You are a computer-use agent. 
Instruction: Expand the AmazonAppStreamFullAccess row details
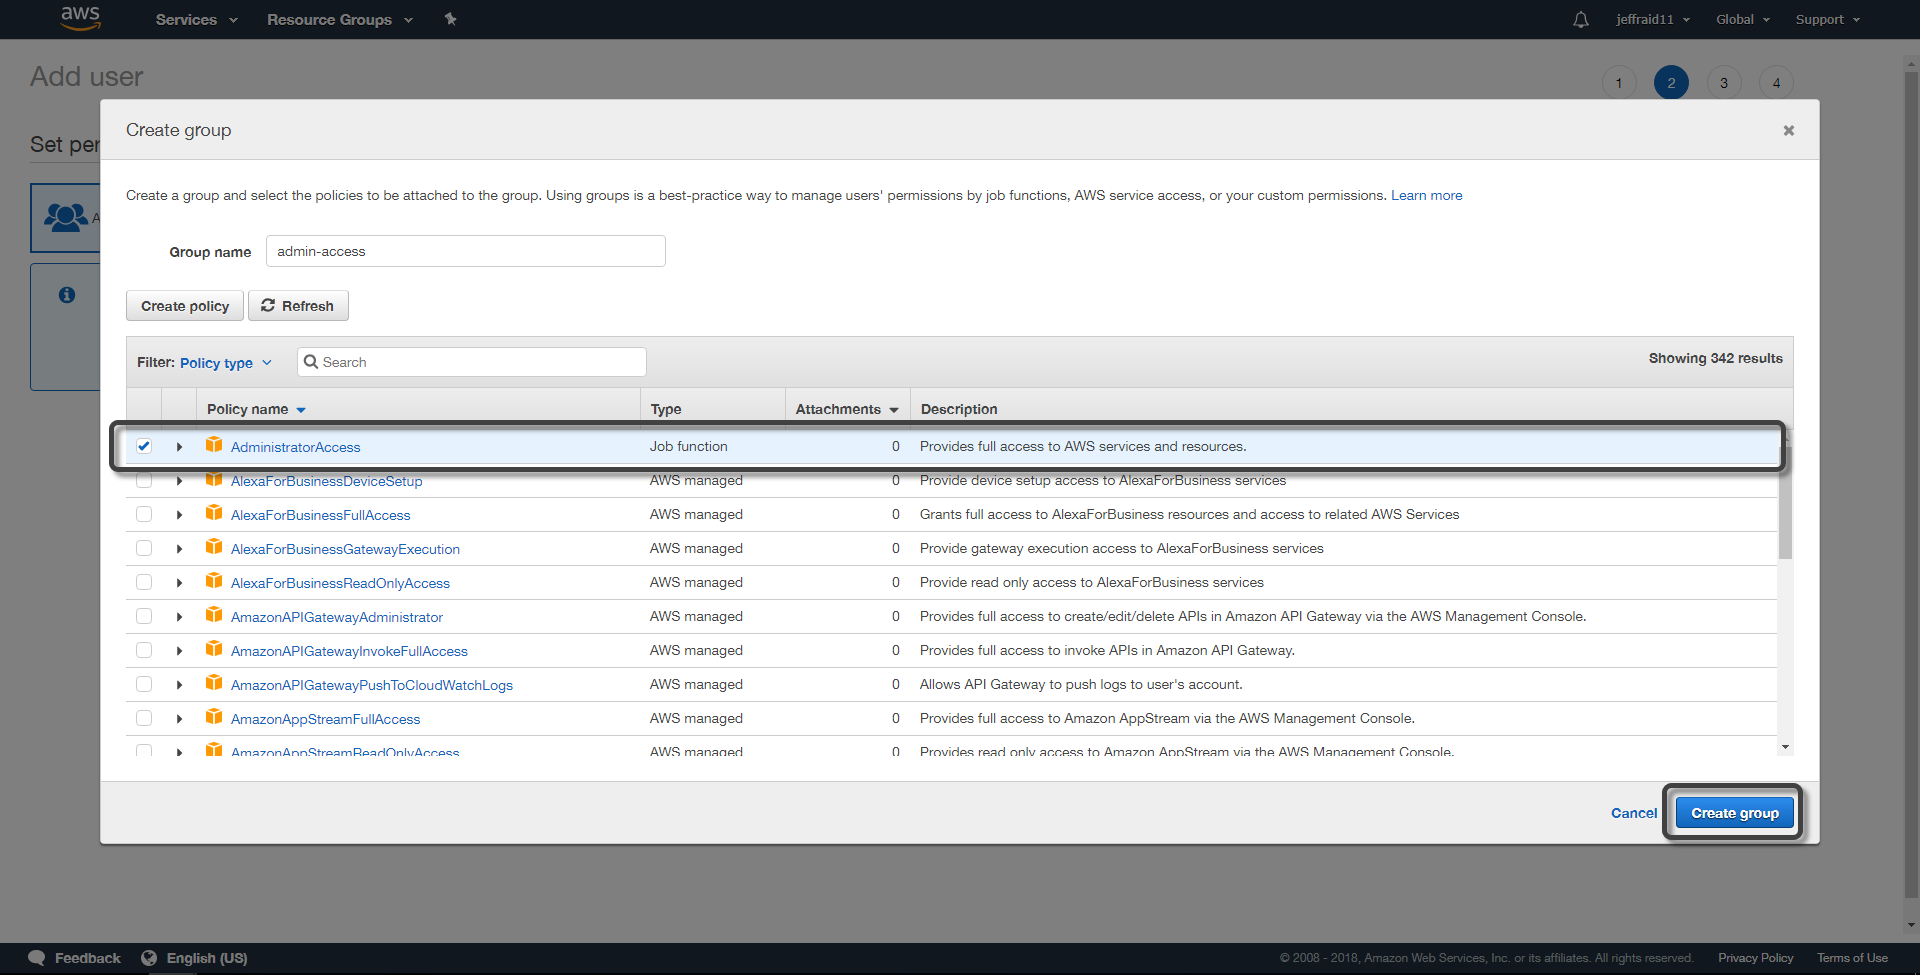(x=179, y=719)
